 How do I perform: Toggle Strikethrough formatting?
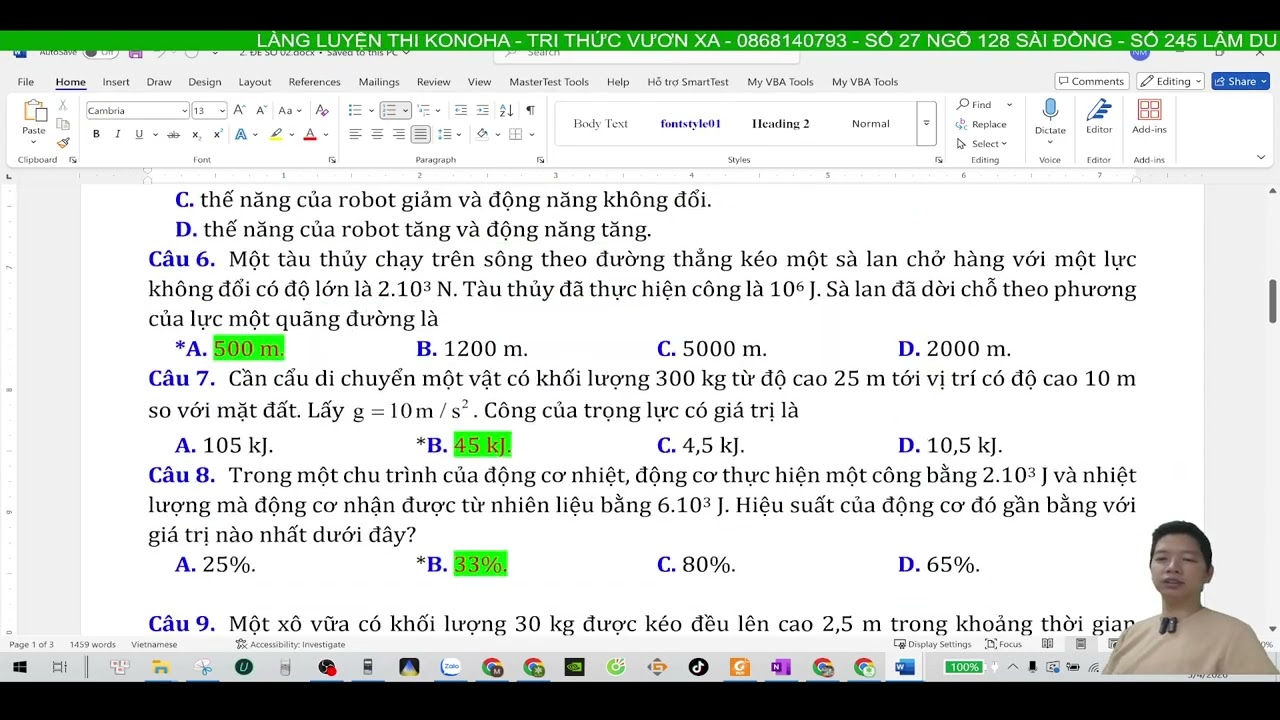pos(173,135)
